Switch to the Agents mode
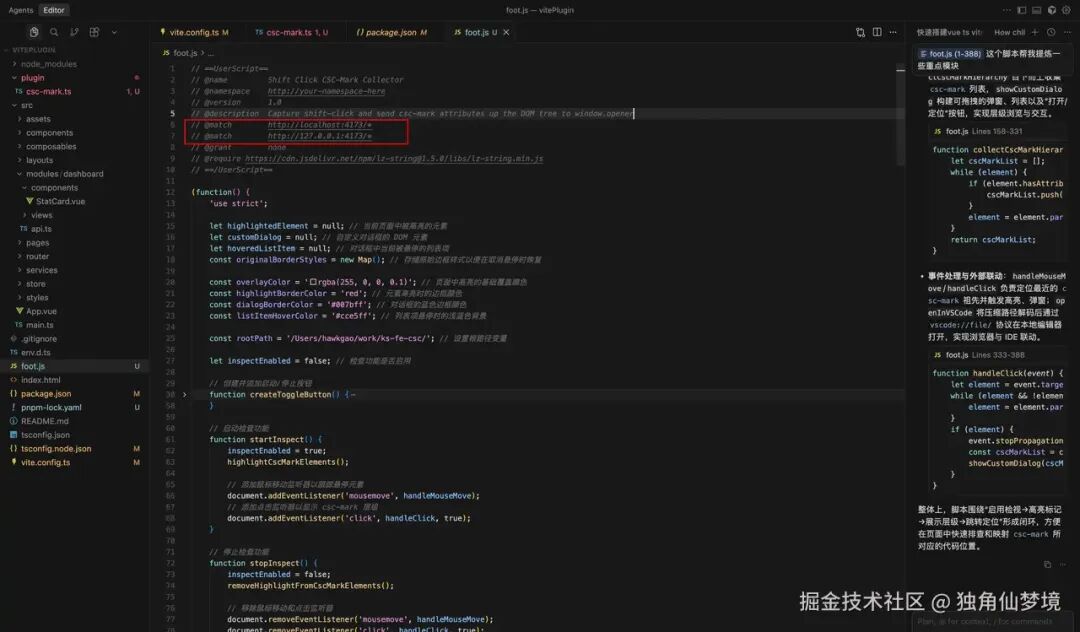 coord(21,10)
